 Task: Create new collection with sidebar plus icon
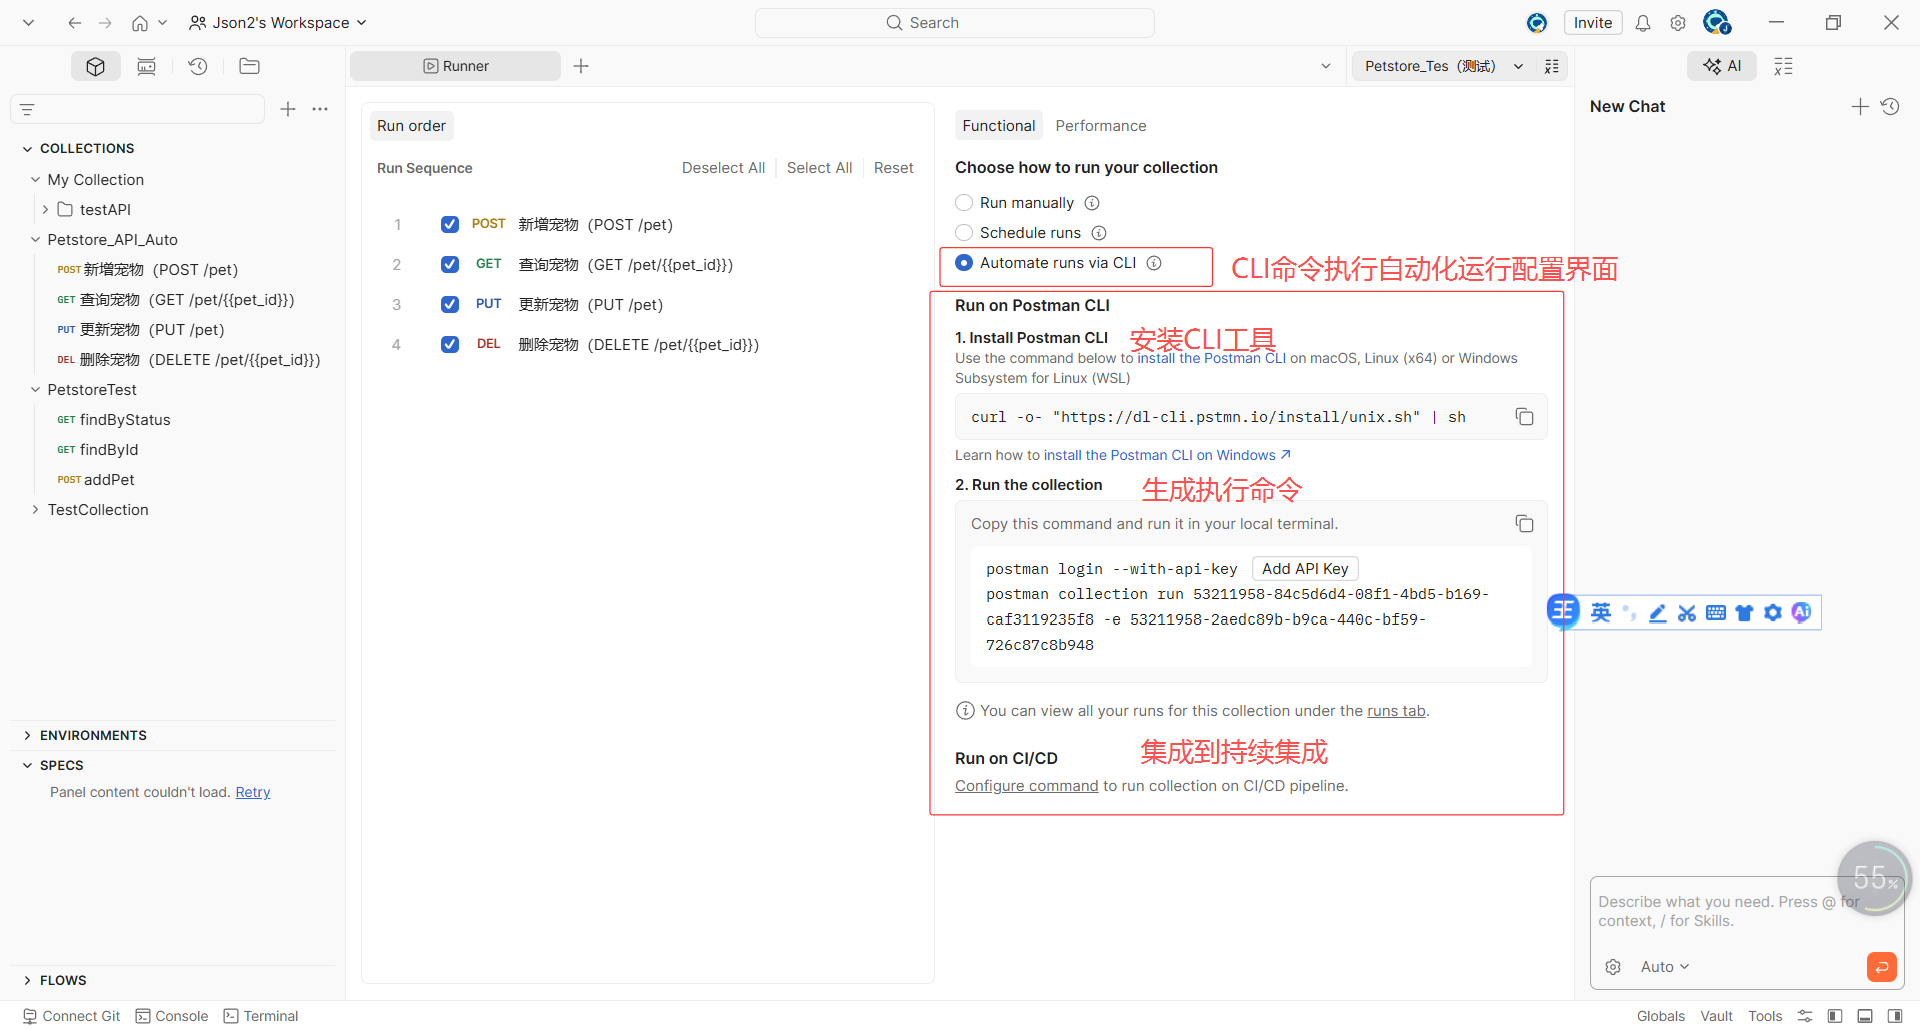tap(288, 109)
